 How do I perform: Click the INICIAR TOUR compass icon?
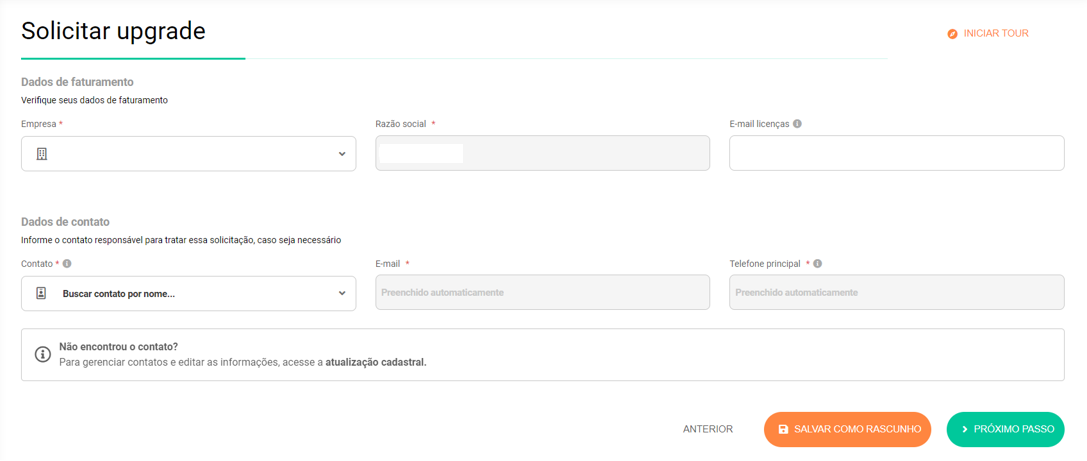pos(953,33)
